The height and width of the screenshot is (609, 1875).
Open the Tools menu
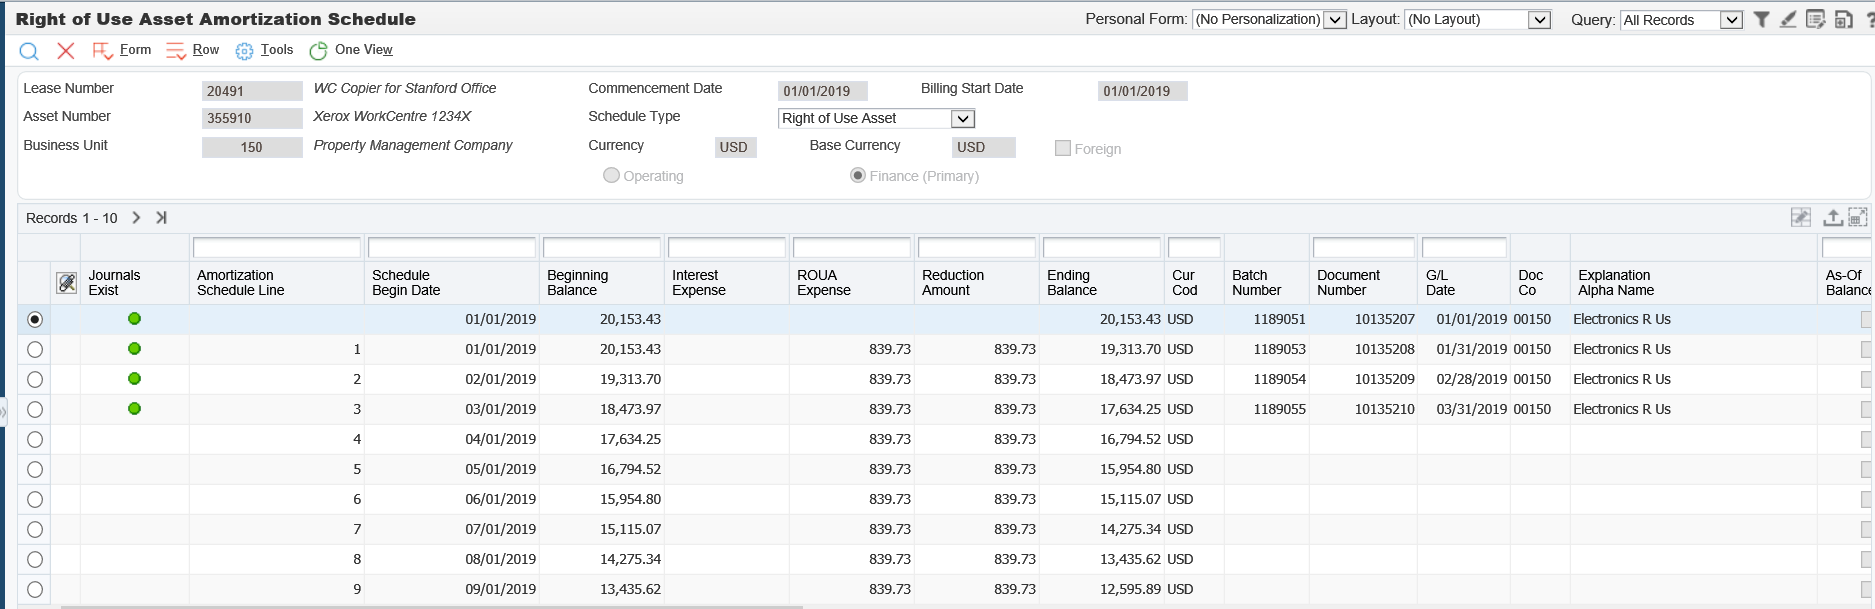click(x=277, y=50)
